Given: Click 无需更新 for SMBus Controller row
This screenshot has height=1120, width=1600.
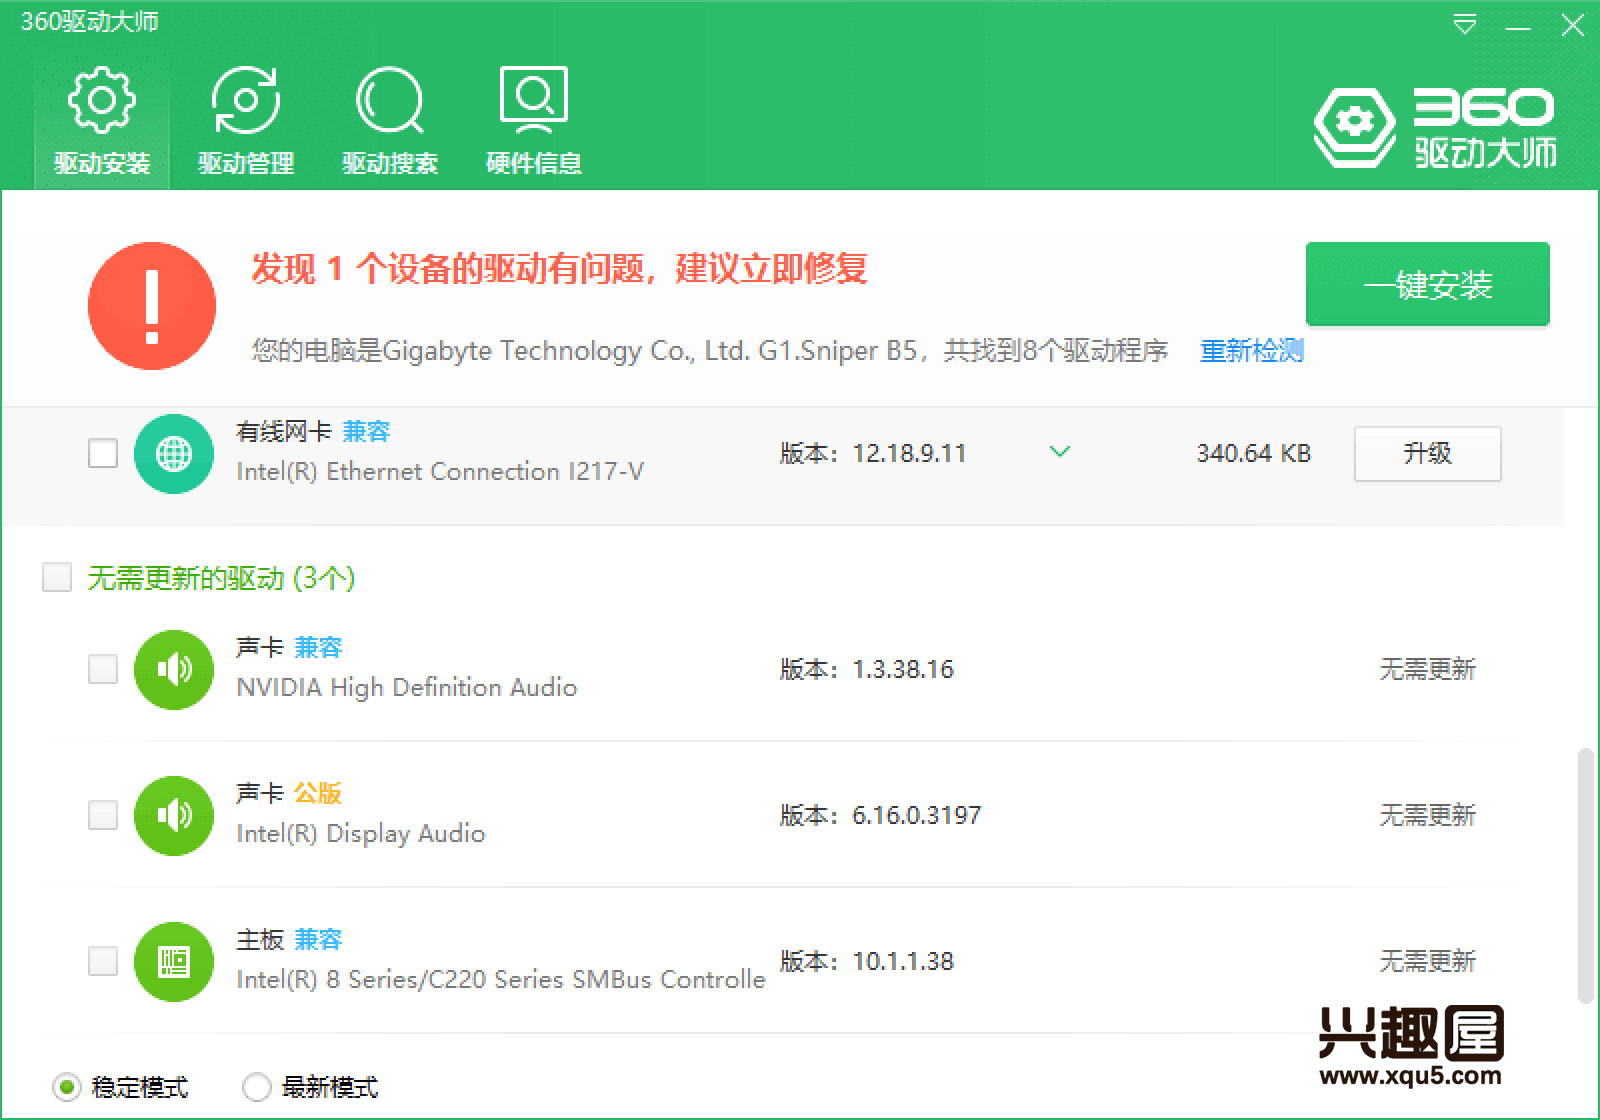Looking at the screenshot, I should [1428, 961].
